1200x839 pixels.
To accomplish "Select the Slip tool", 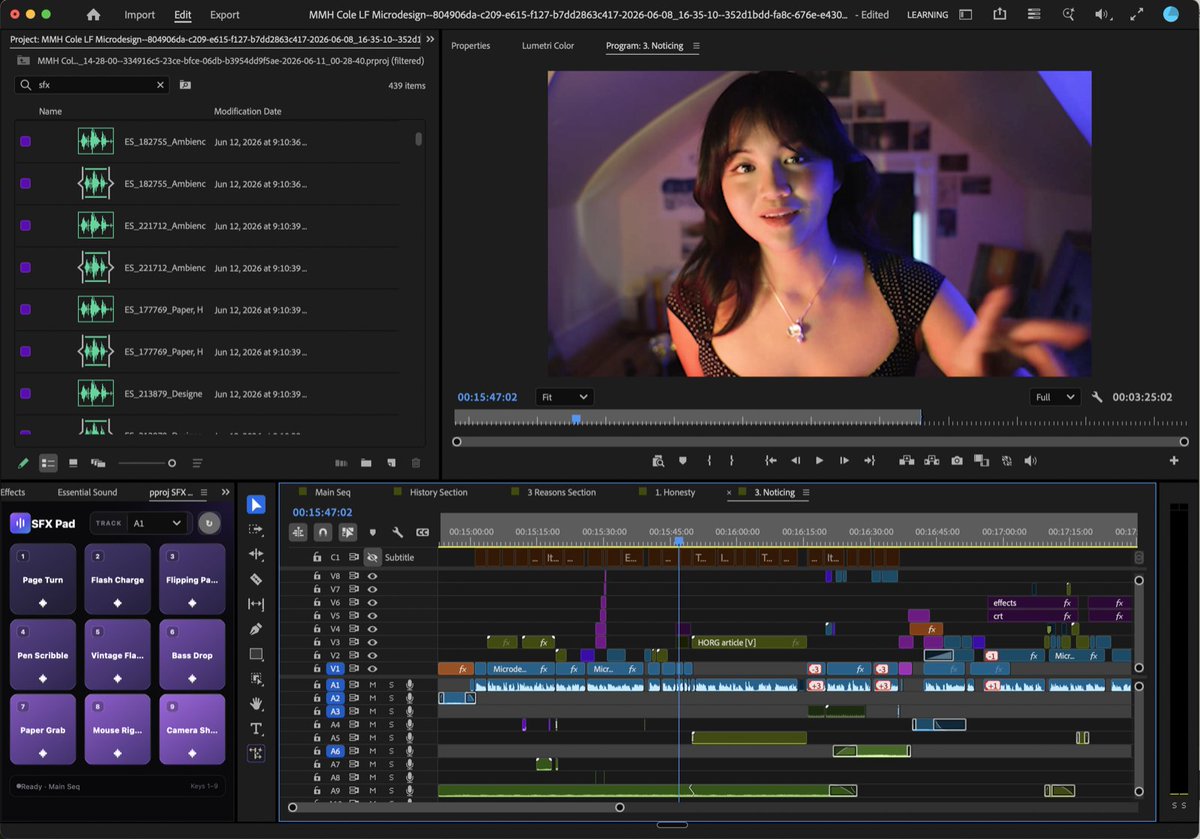I will pos(256,604).
